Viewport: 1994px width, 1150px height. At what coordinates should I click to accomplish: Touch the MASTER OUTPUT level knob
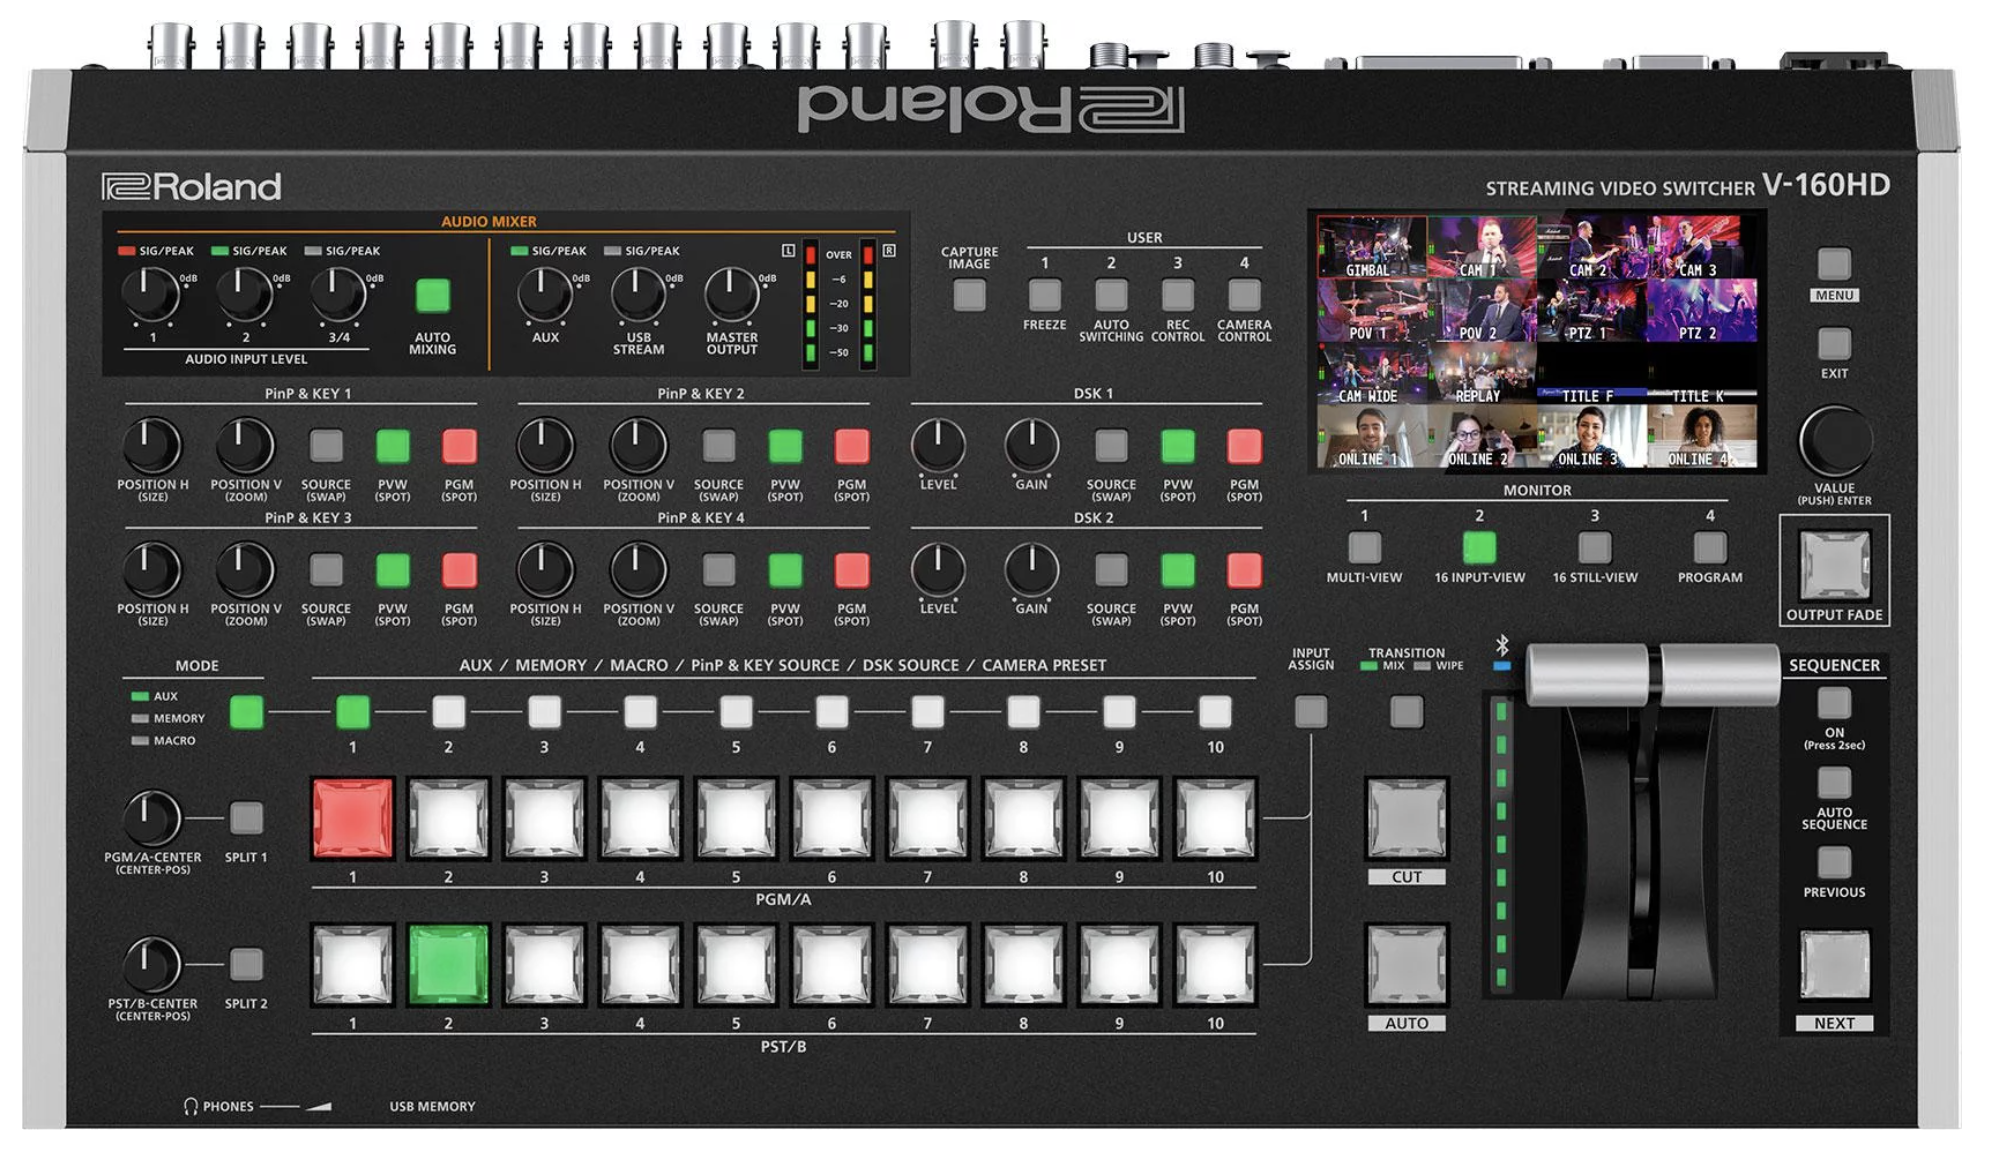[731, 294]
